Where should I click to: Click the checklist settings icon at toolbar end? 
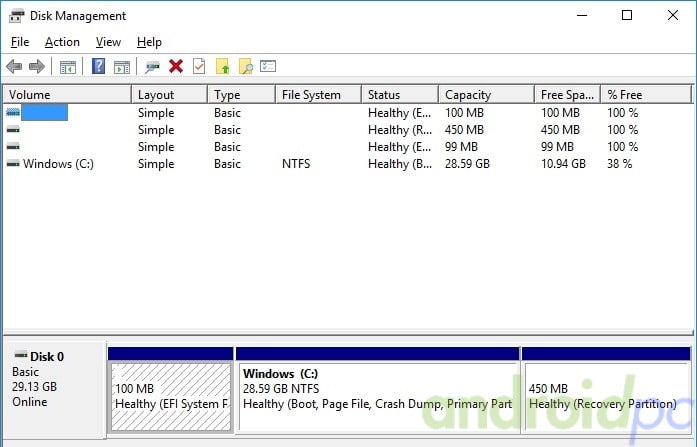(x=268, y=66)
